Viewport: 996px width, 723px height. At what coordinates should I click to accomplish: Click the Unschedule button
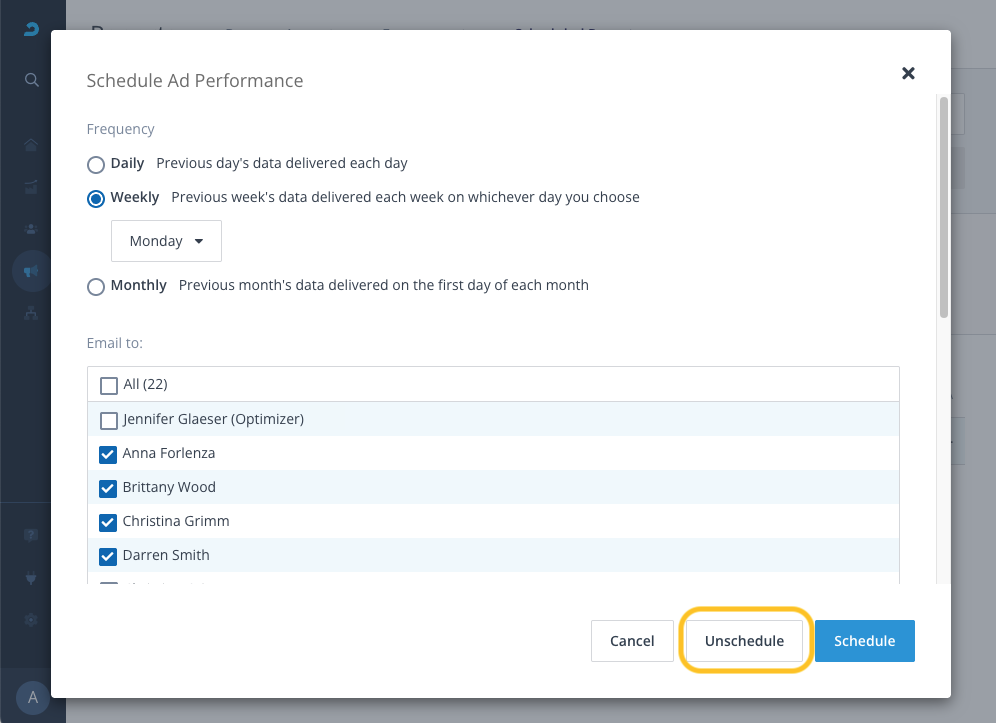744,640
